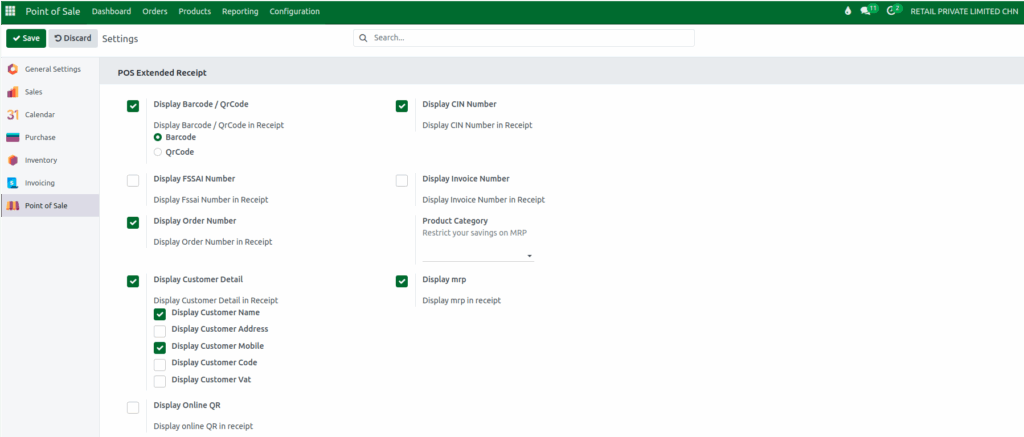Enable Display Invoice Number checkbox
Image resolution: width=1024 pixels, height=437 pixels.
[402, 181]
